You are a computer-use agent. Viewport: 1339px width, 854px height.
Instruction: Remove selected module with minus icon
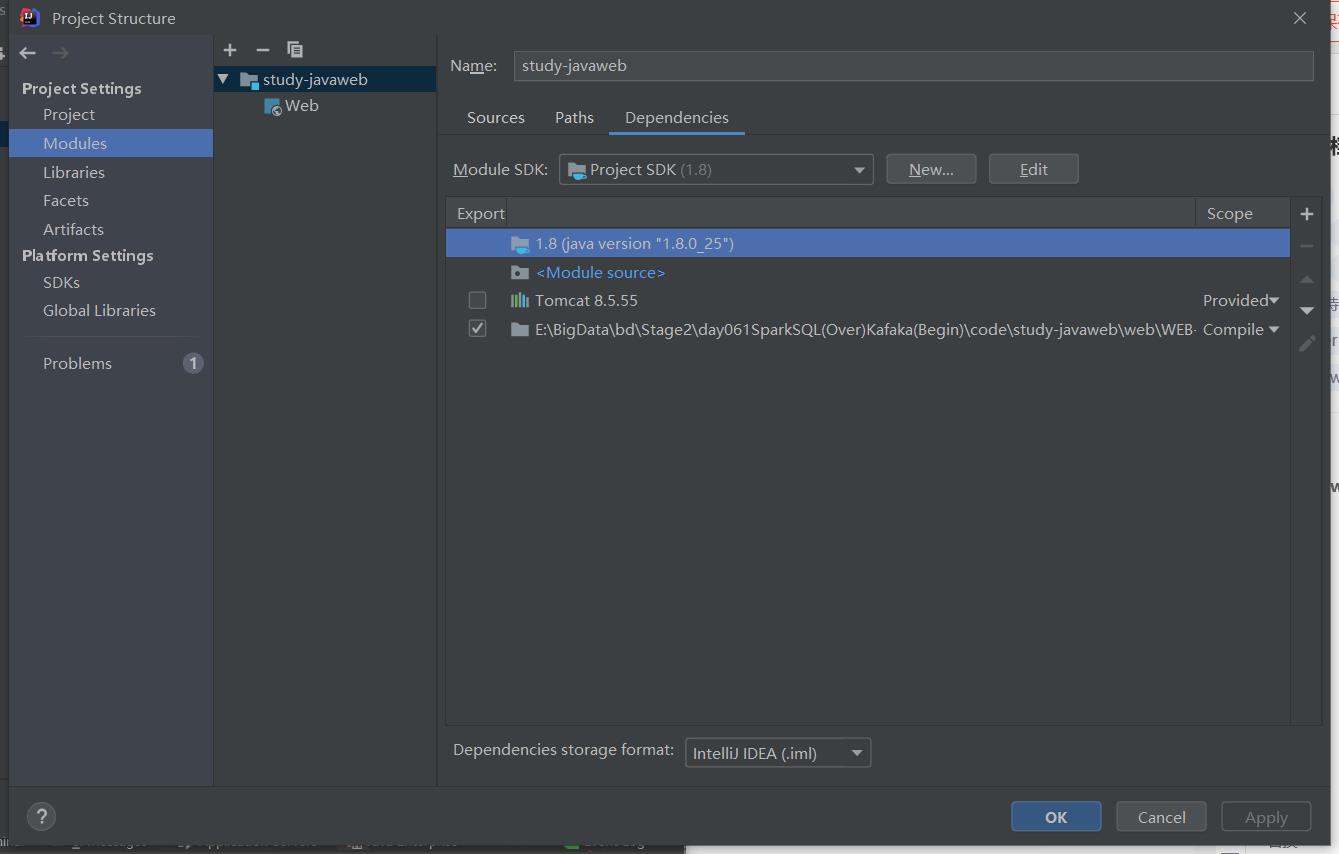point(263,50)
